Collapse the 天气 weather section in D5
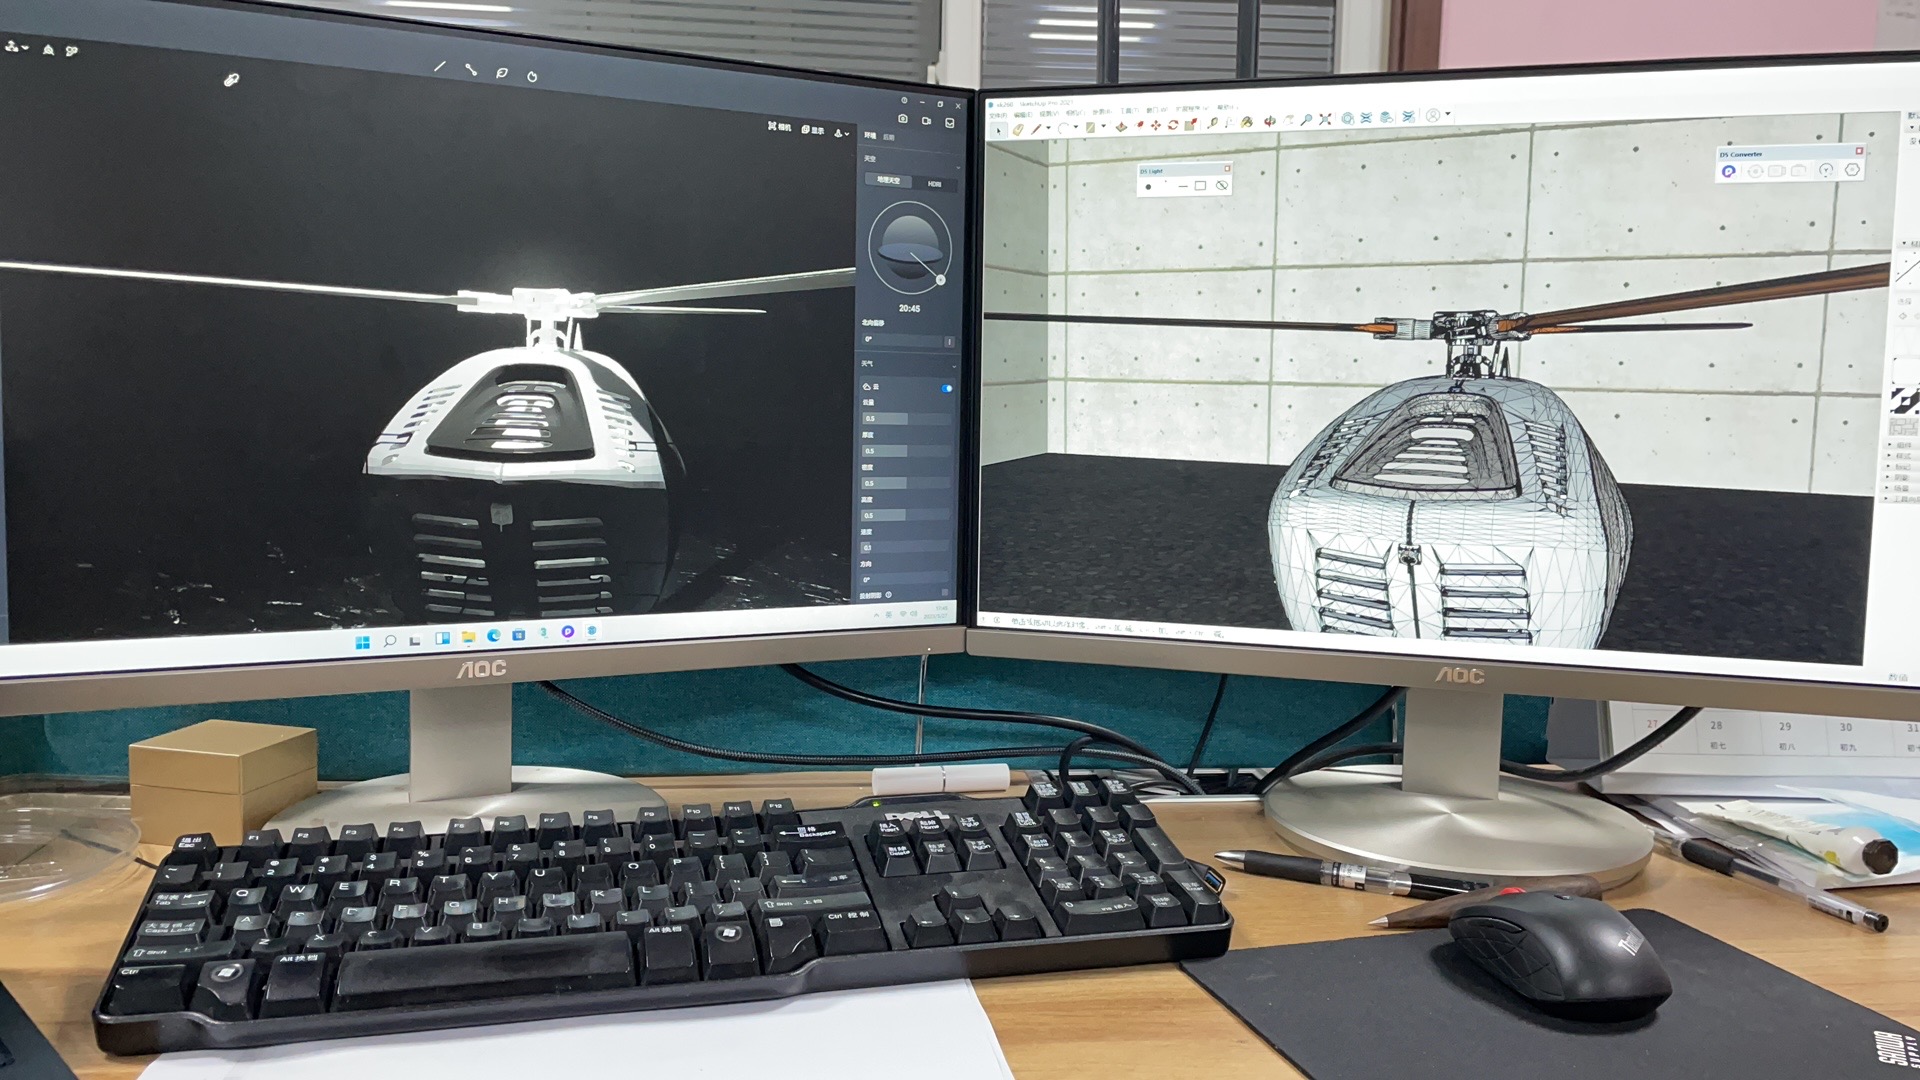The image size is (1920, 1080). point(954,367)
